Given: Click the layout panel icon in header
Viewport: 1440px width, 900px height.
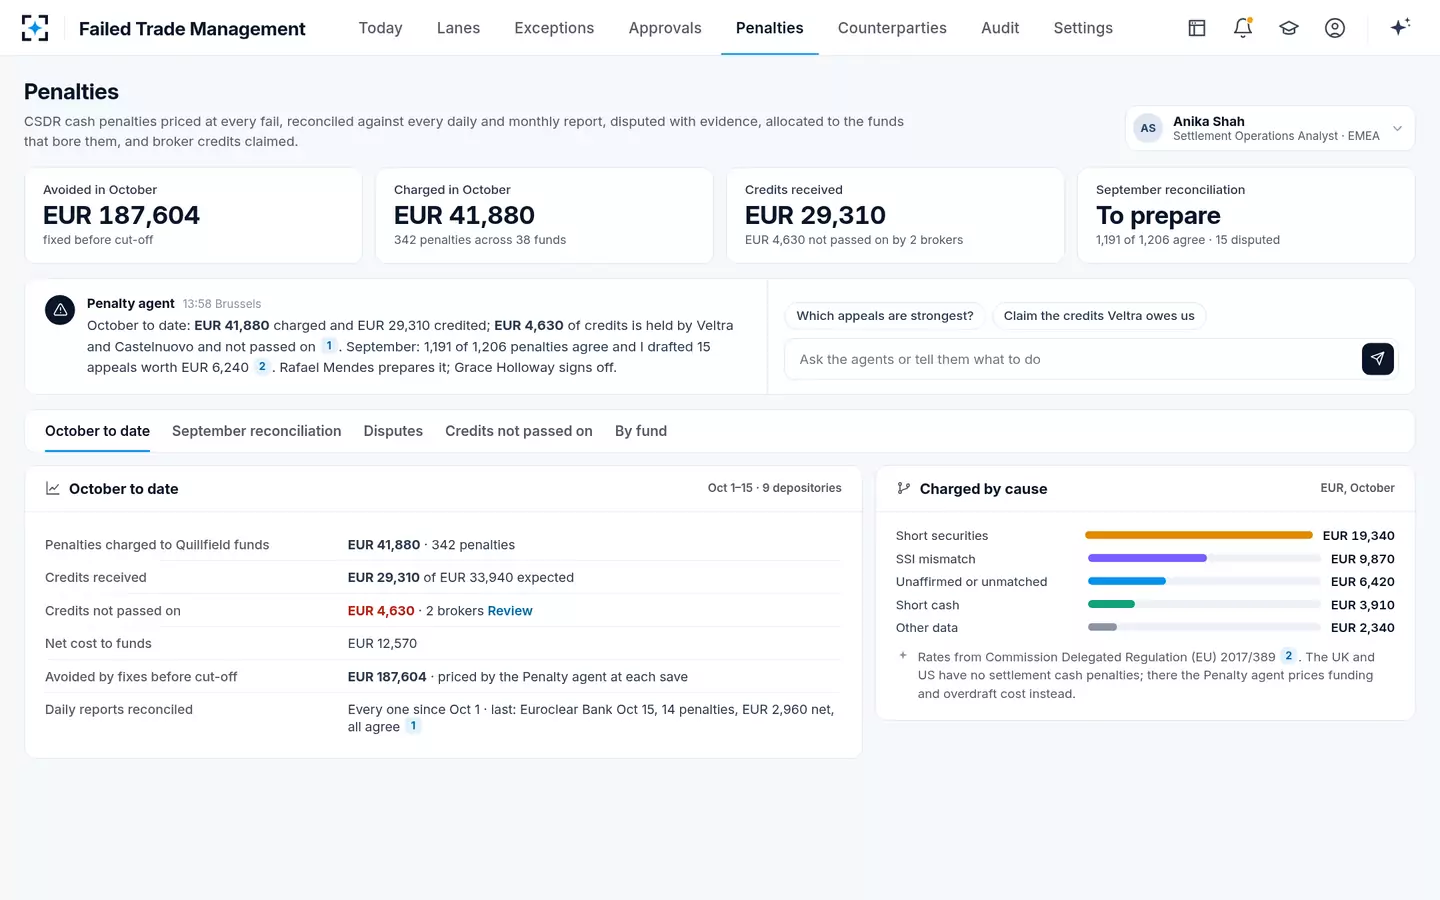Looking at the screenshot, I should pyautogui.click(x=1197, y=28).
